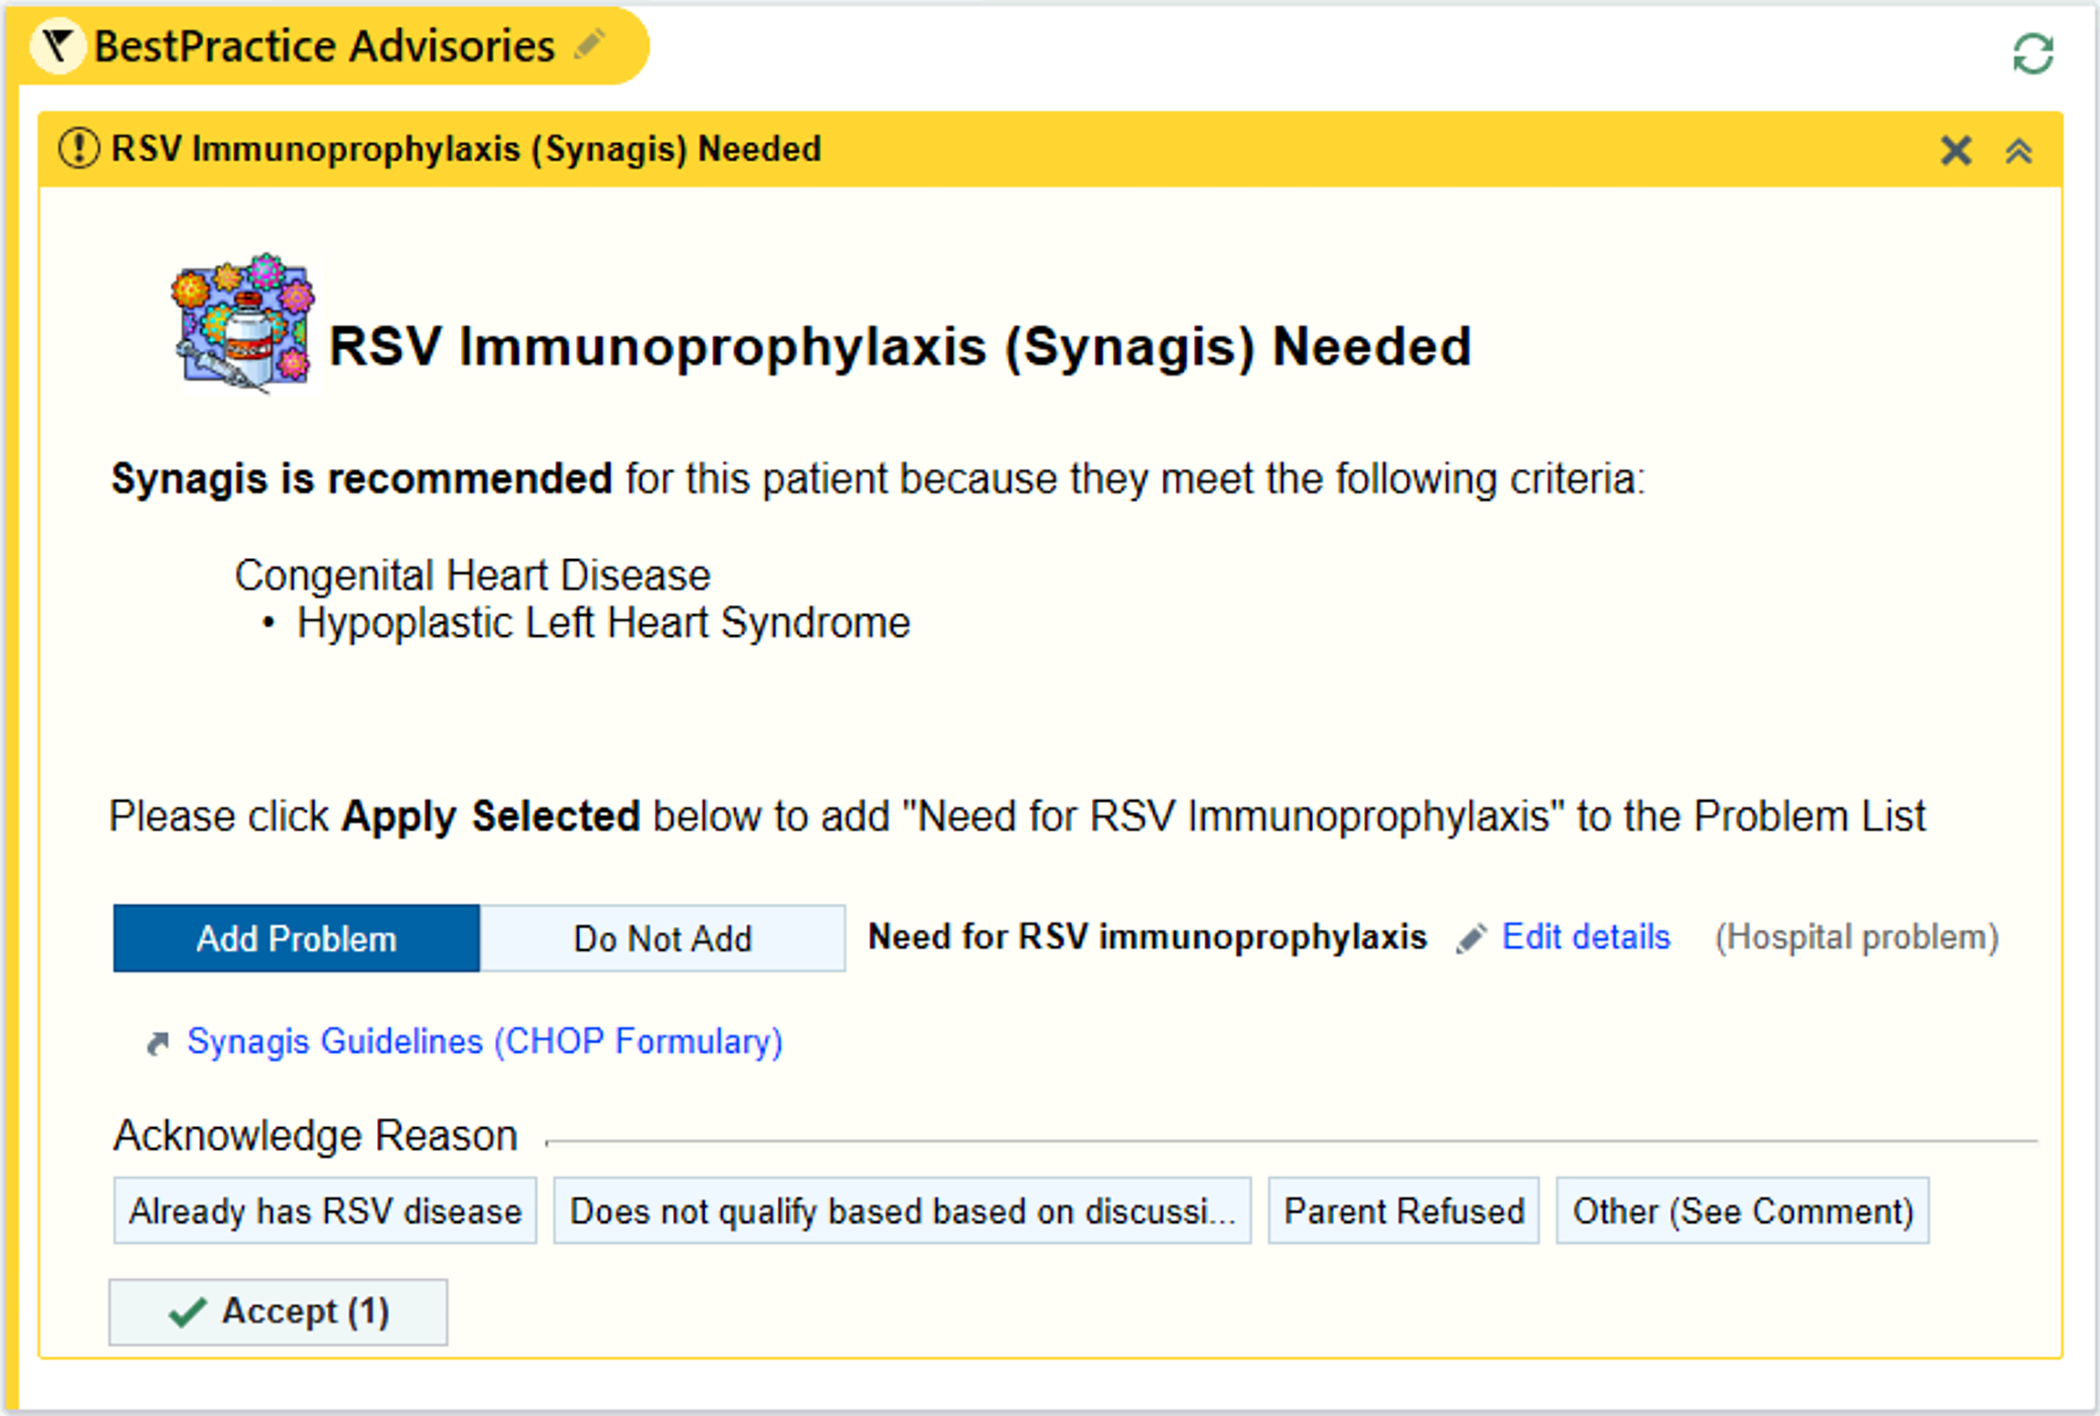Click the pencil icon next to Edit details
2100x1416 pixels.
[1471, 938]
